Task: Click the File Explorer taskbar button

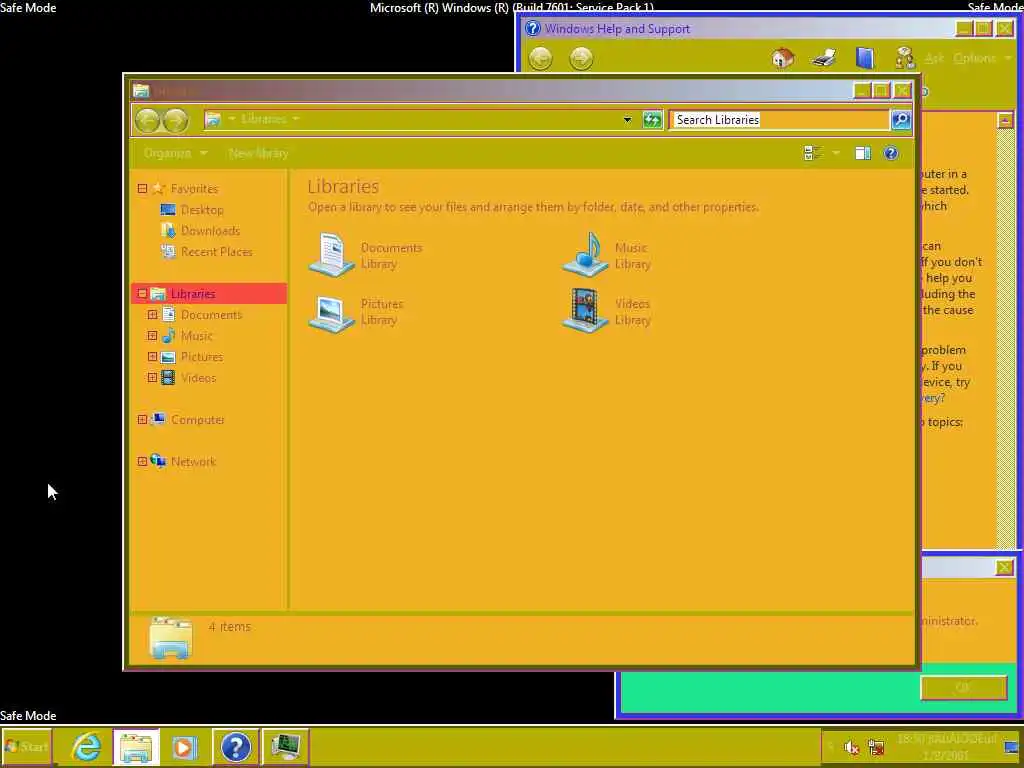Action: [x=135, y=746]
